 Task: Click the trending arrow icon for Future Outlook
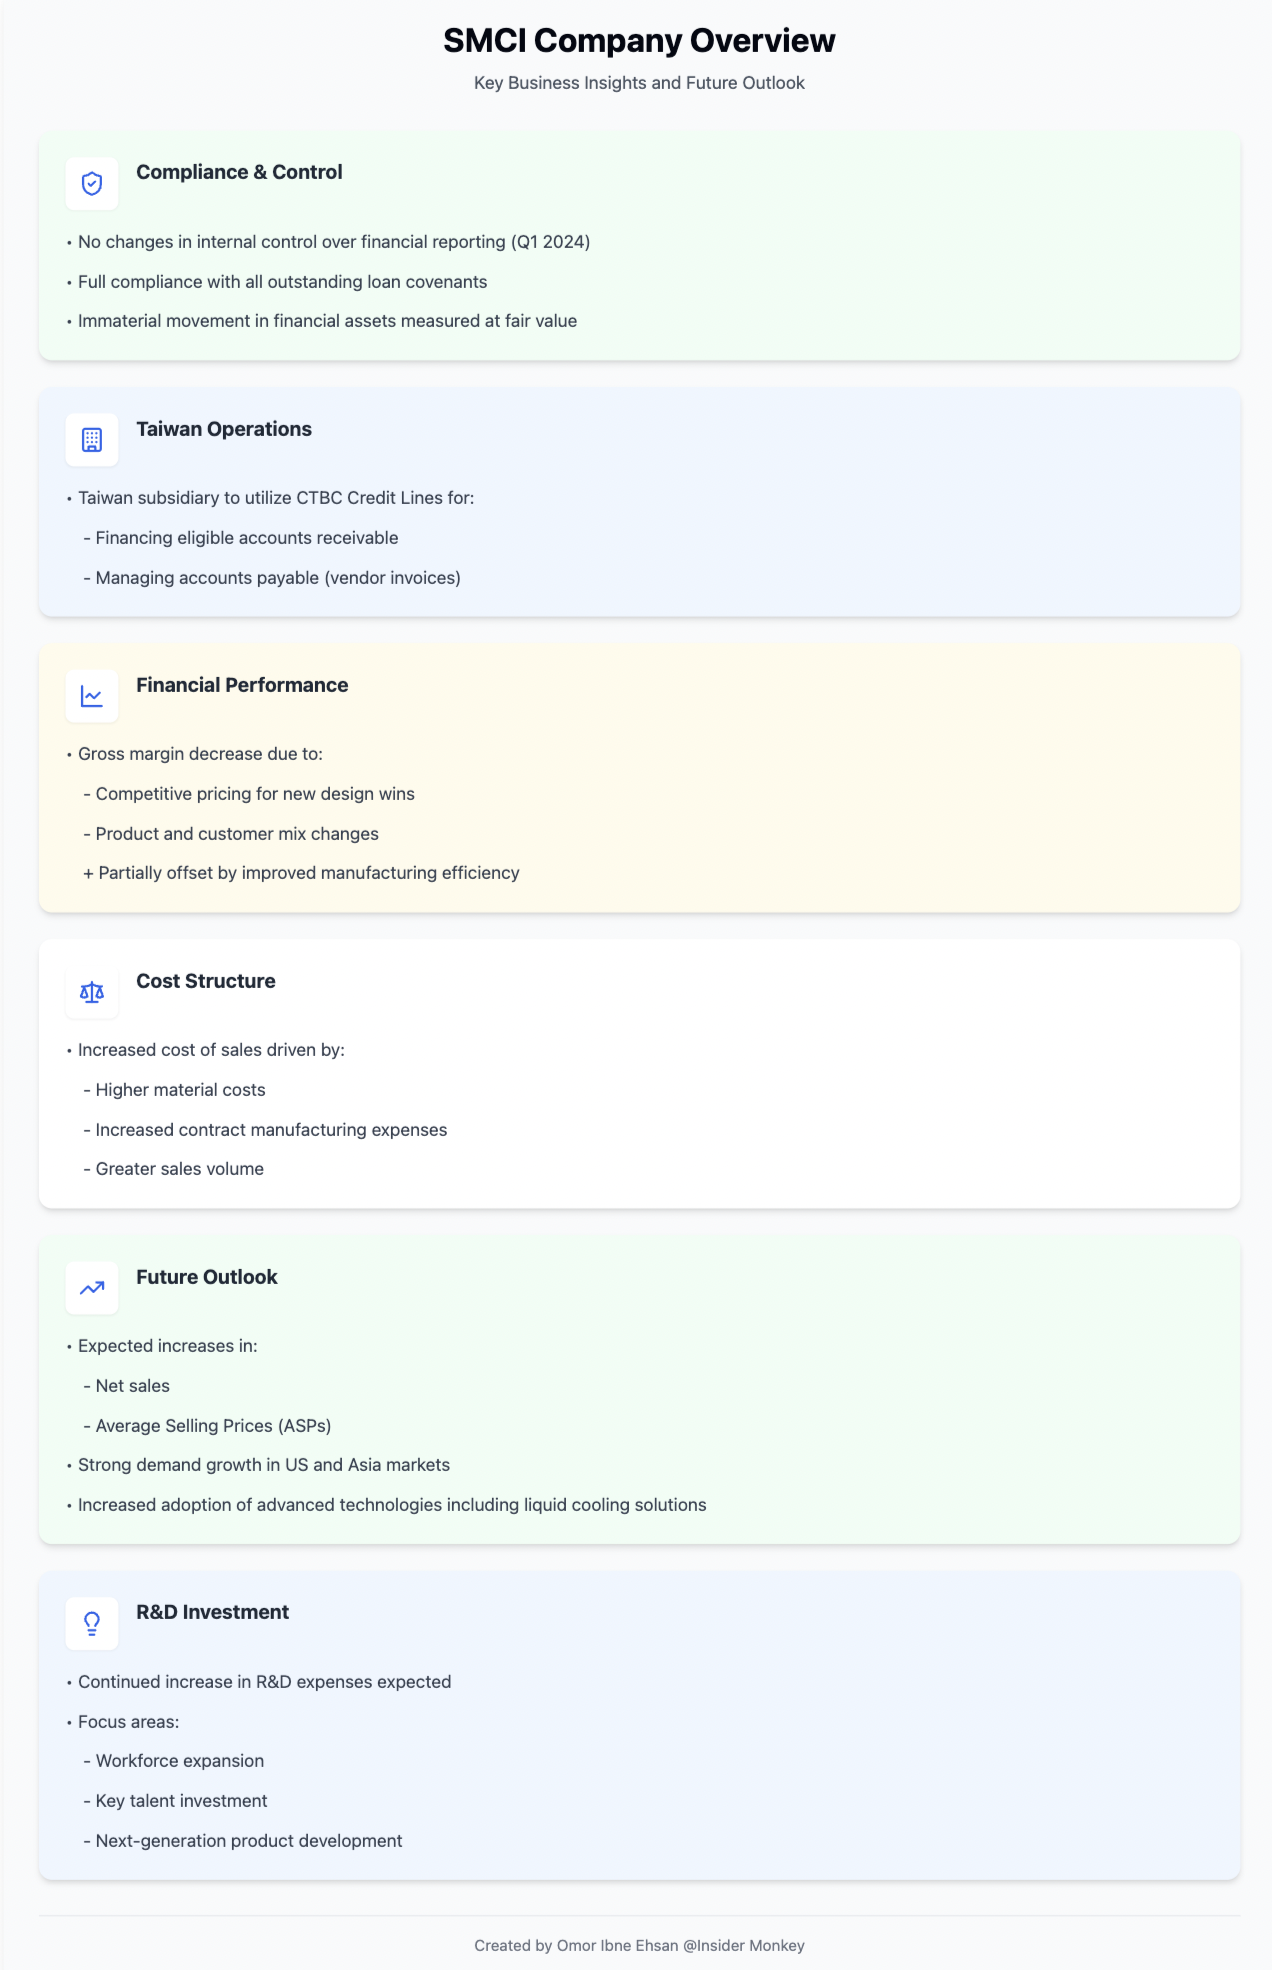(92, 1288)
